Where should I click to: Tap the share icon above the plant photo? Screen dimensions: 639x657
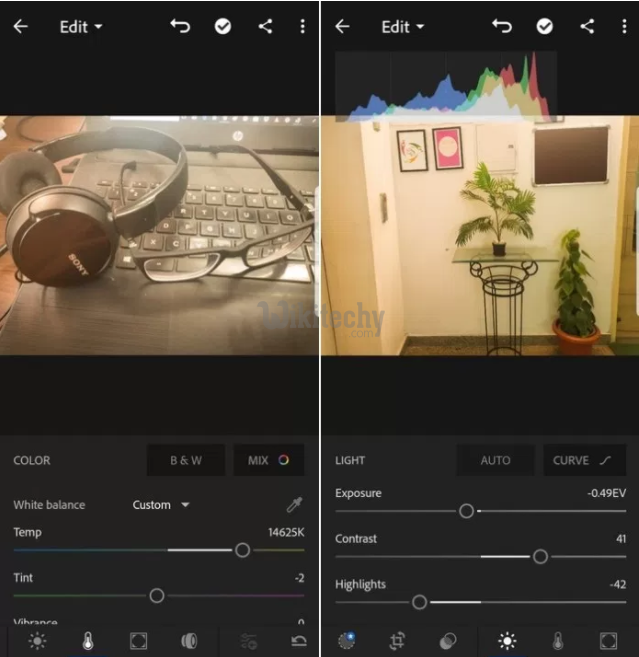point(587,27)
